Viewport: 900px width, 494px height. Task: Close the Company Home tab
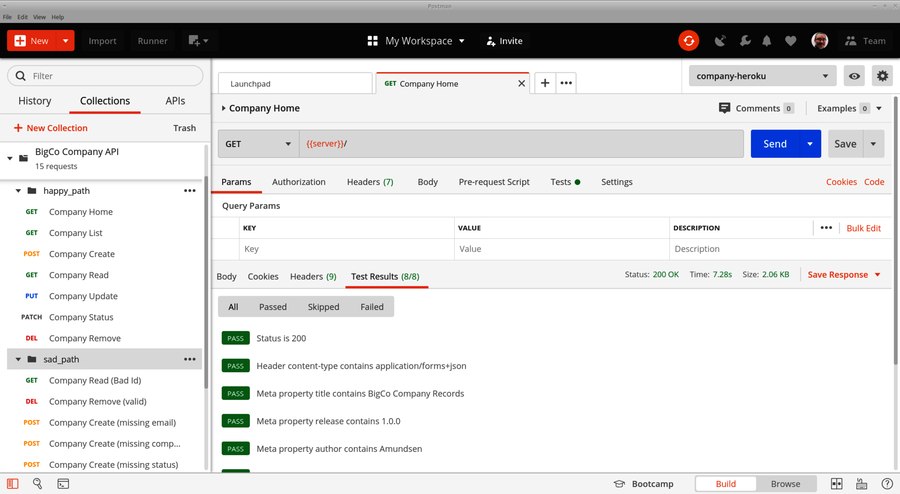tap(521, 83)
